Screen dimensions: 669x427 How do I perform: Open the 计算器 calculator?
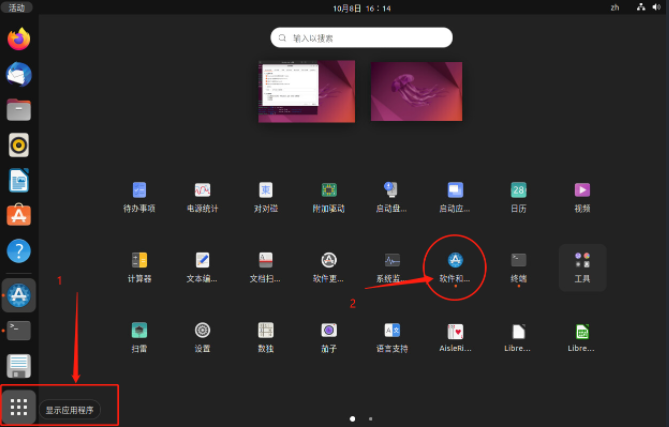click(139, 267)
